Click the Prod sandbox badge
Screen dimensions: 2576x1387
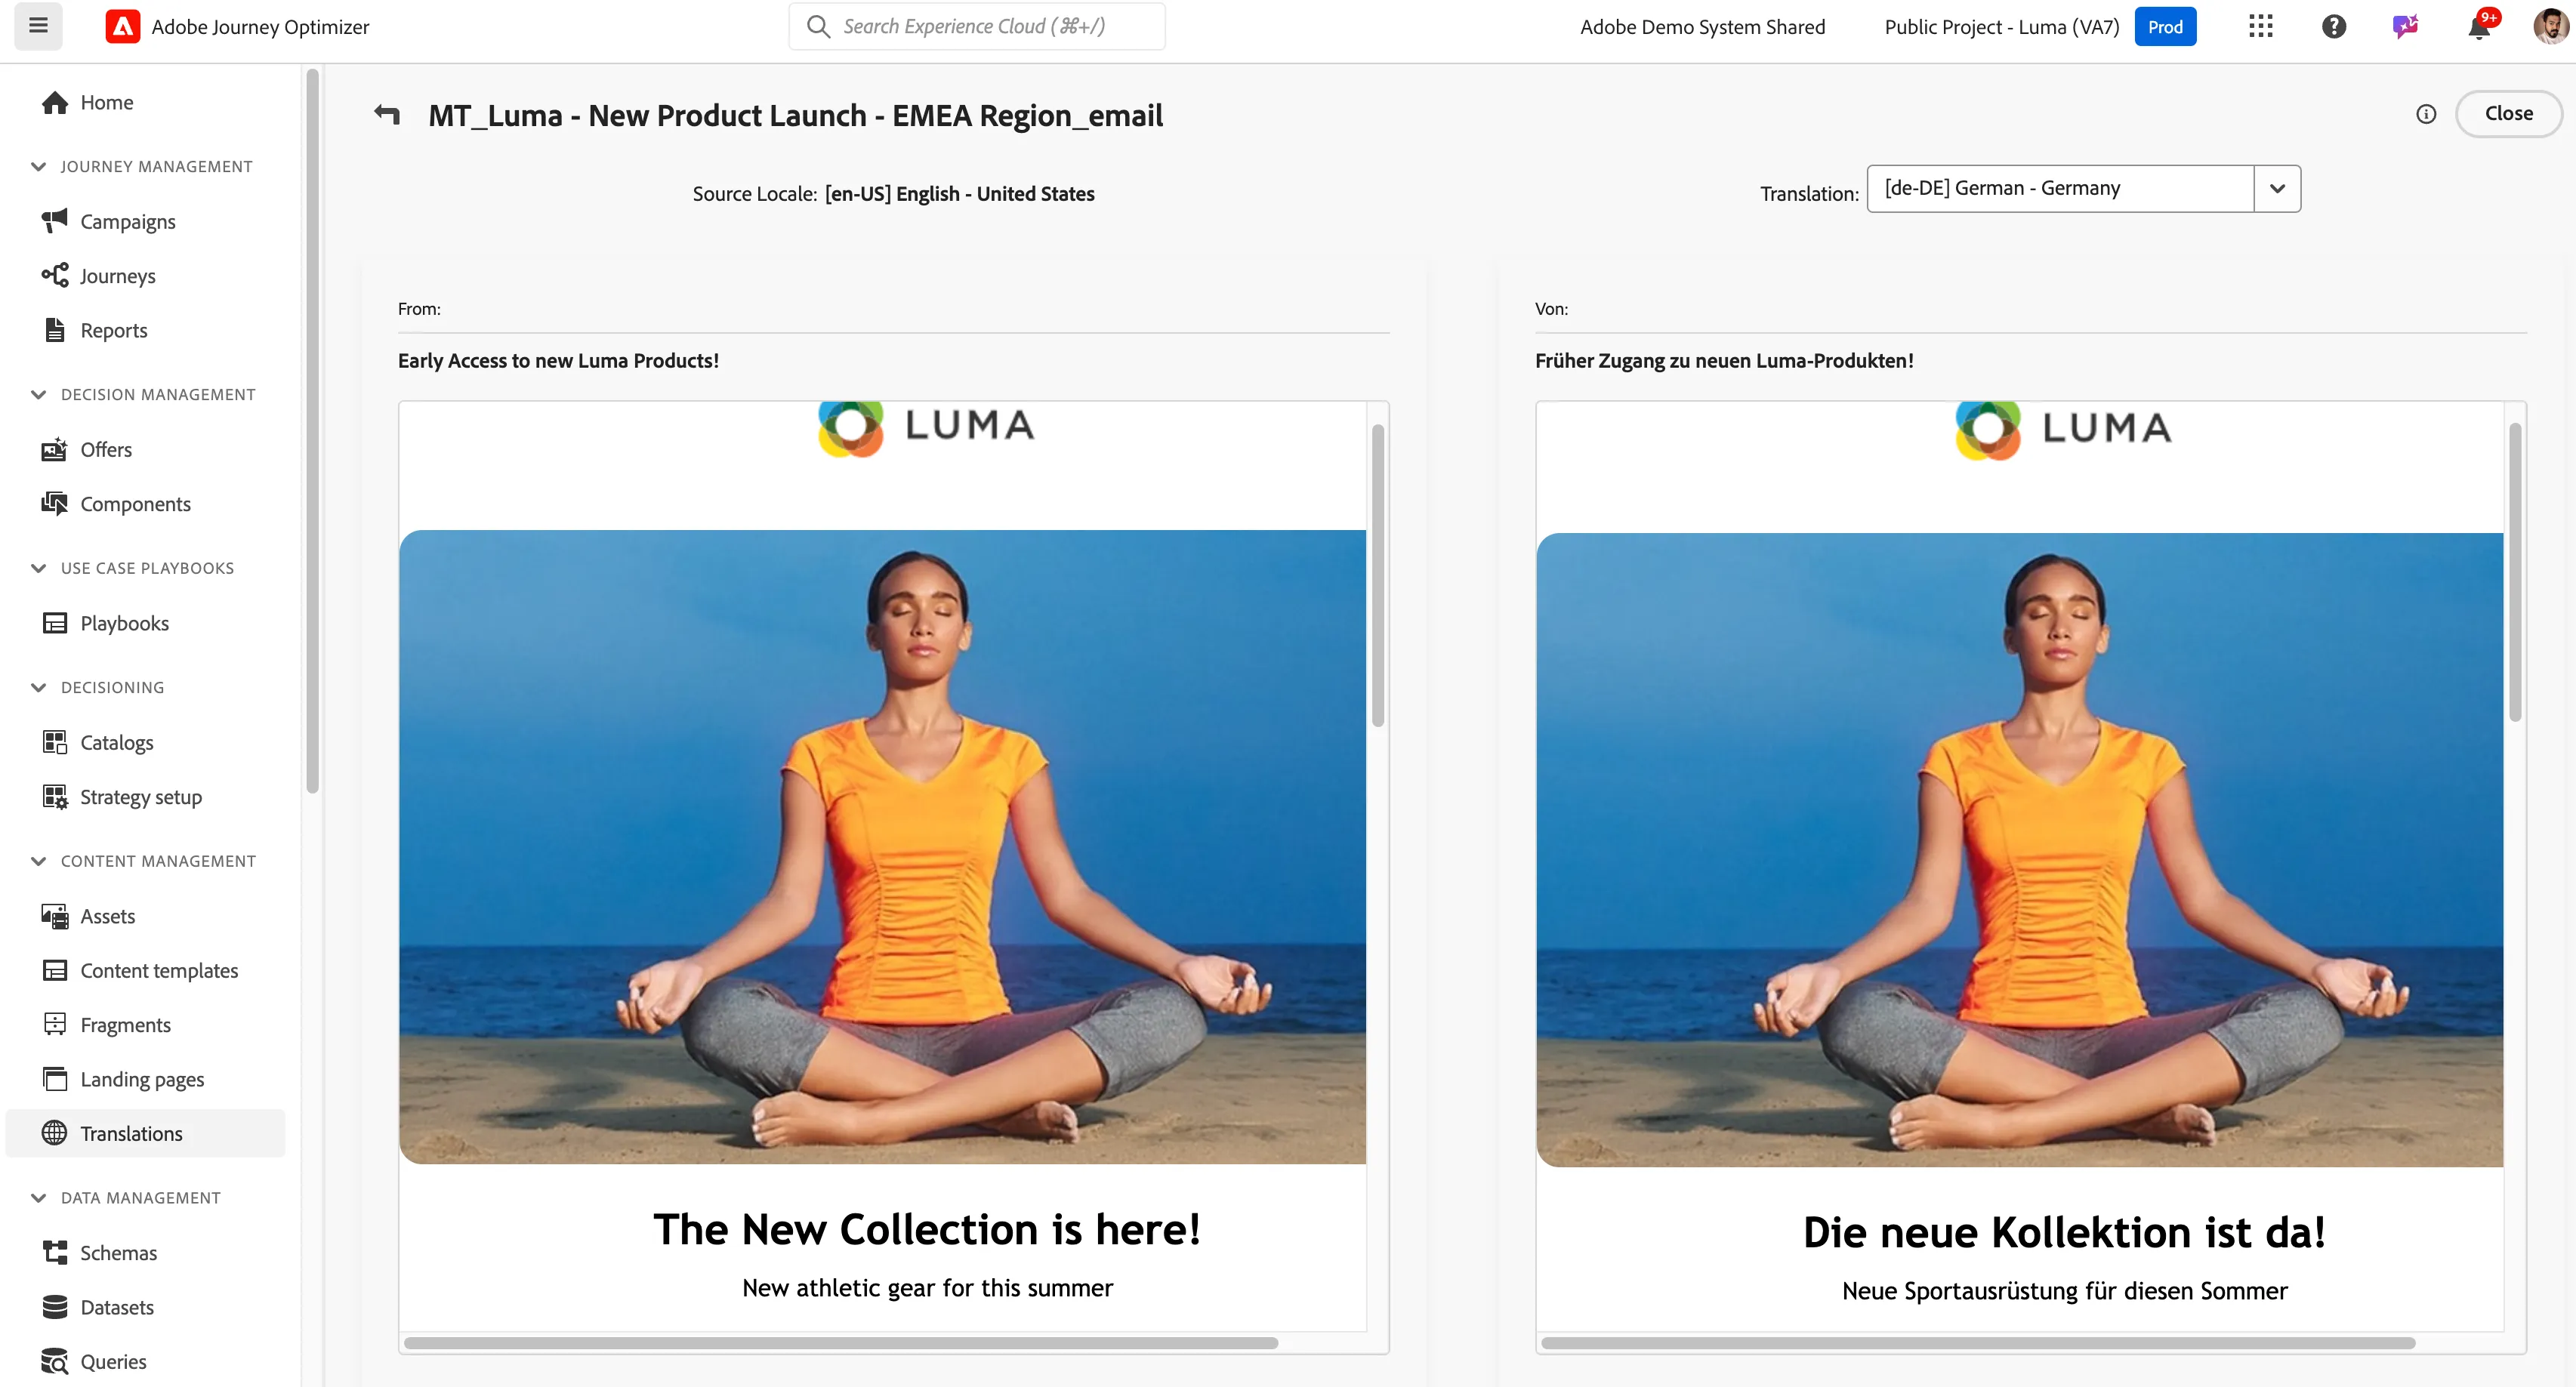pyautogui.click(x=2165, y=27)
